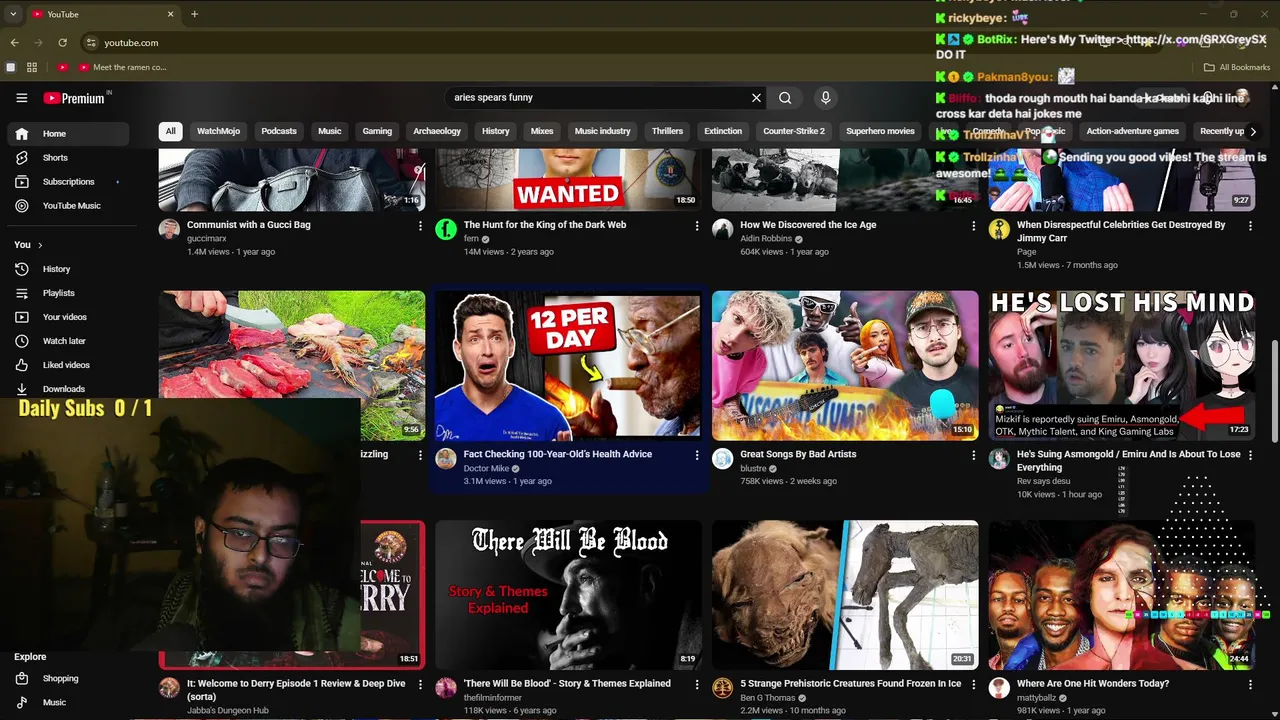Select the Music industry filter chip
This screenshot has width=1280, height=720.
(x=602, y=131)
